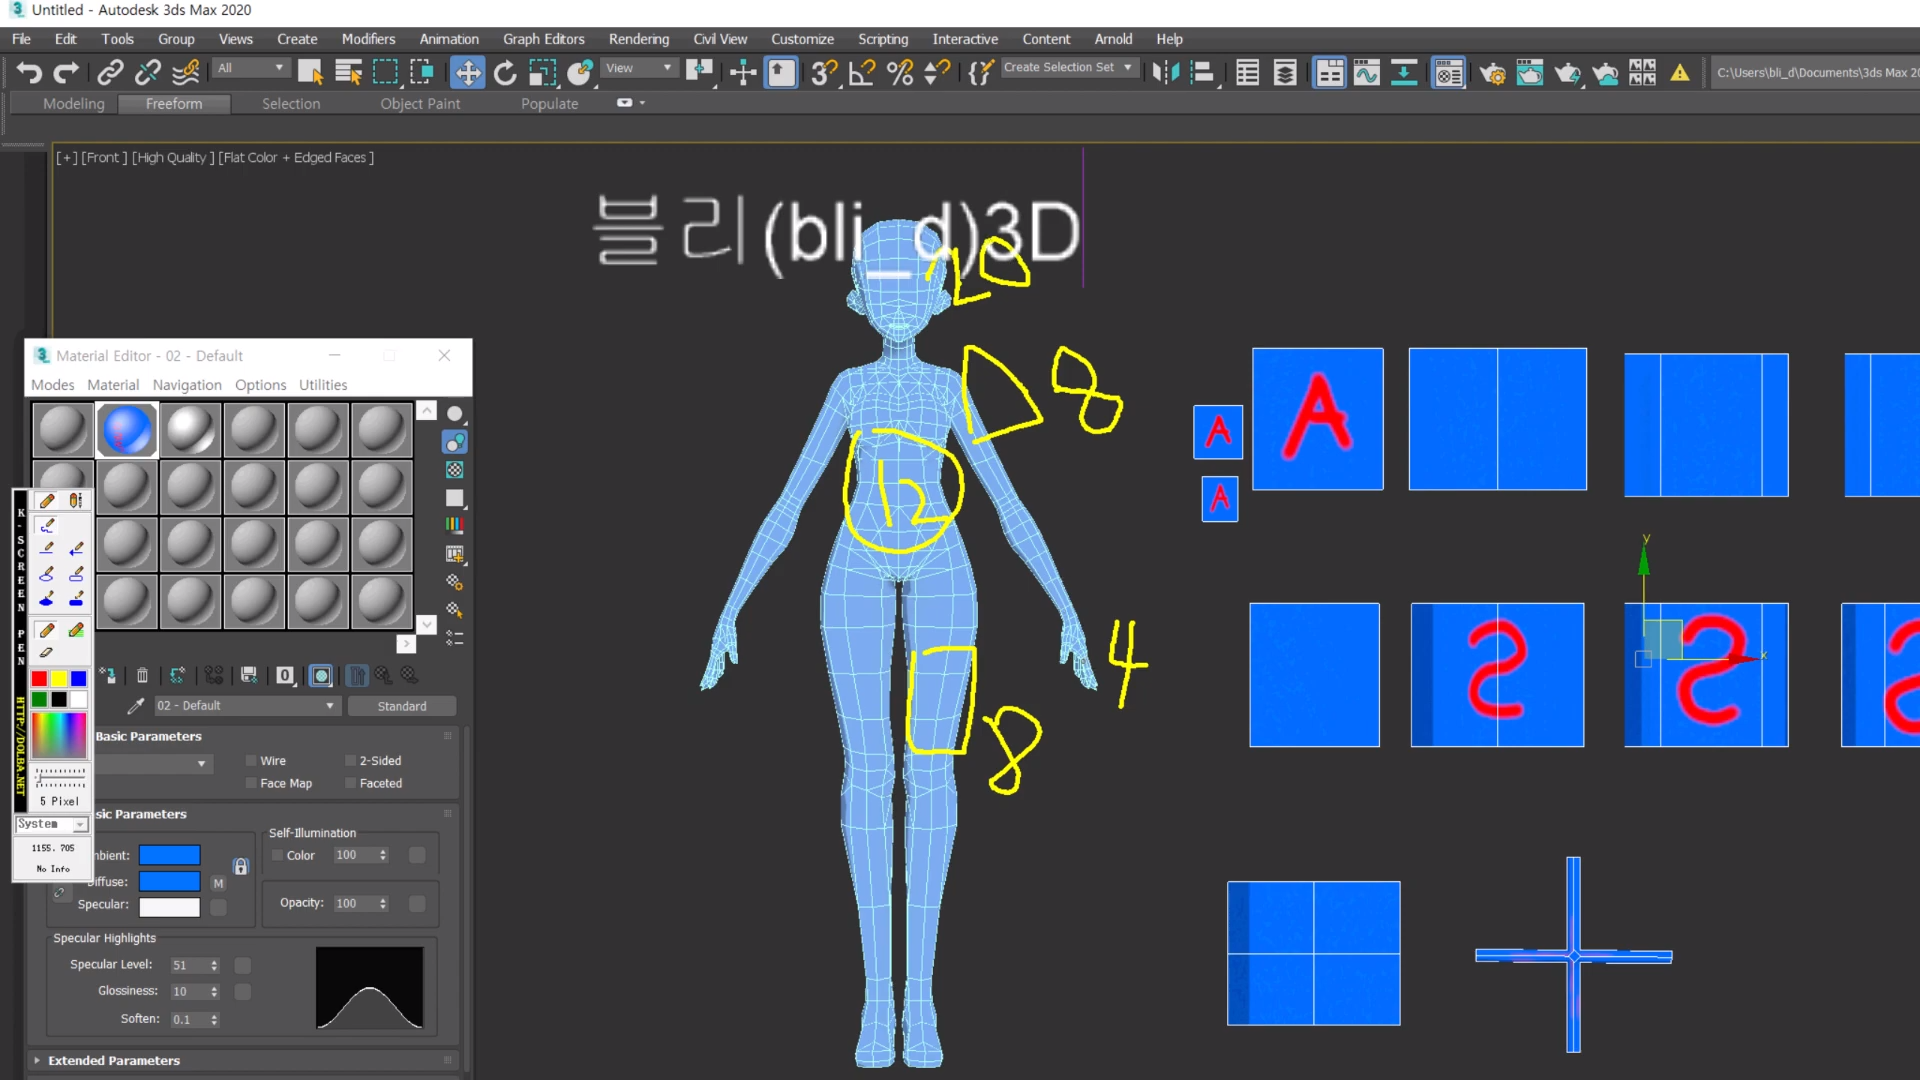Viewport: 1920px width, 1080px height.
Task: Open the Material Editor Utilities menu
Action: coord(322,385)
